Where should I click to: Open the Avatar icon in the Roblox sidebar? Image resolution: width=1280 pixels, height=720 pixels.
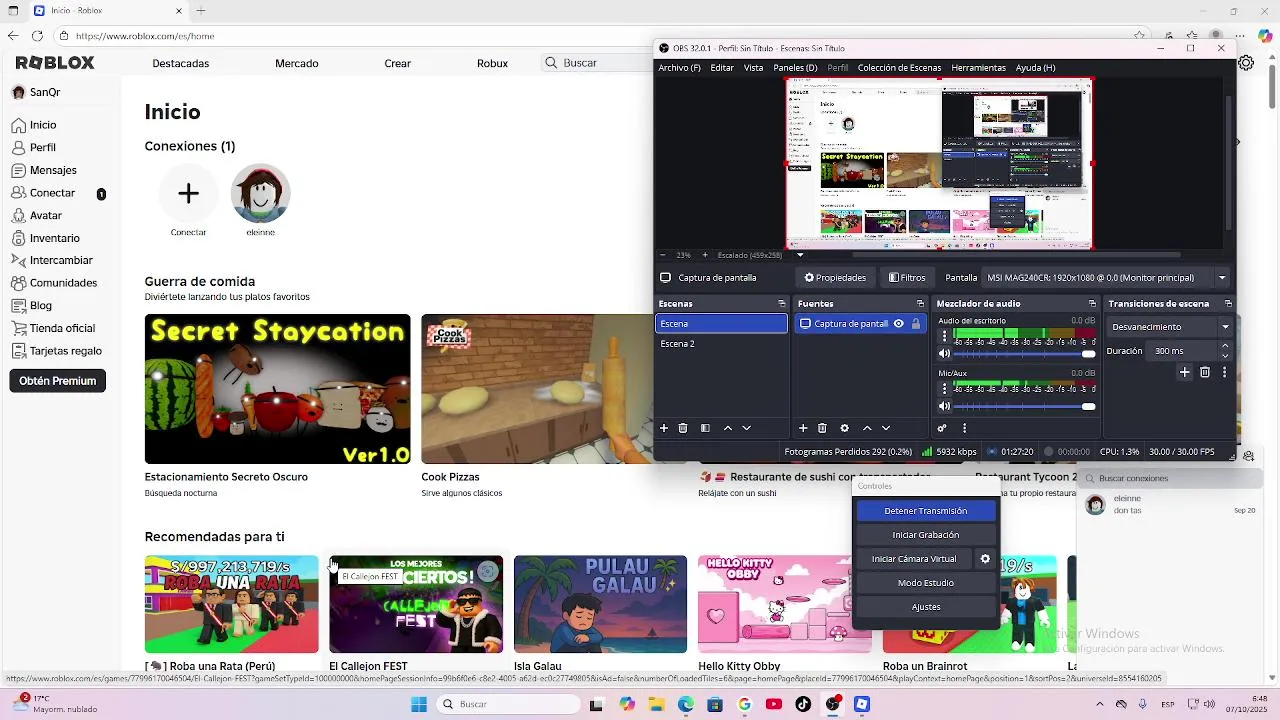coord(19,215)
